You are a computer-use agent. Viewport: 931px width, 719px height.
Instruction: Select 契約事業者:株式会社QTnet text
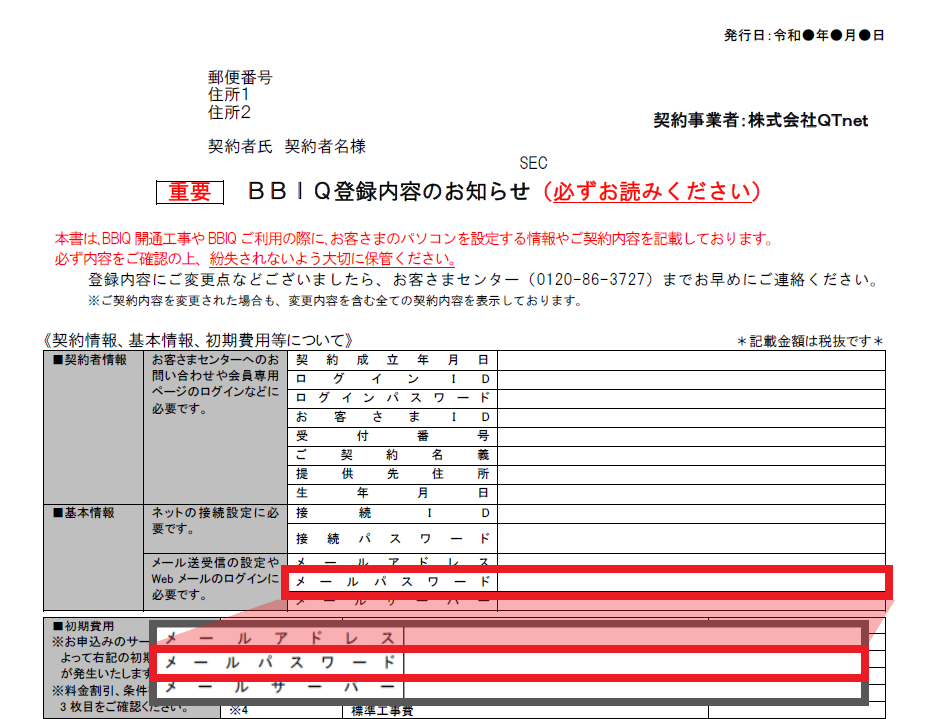pyautogui.click(x=761, y=121)
